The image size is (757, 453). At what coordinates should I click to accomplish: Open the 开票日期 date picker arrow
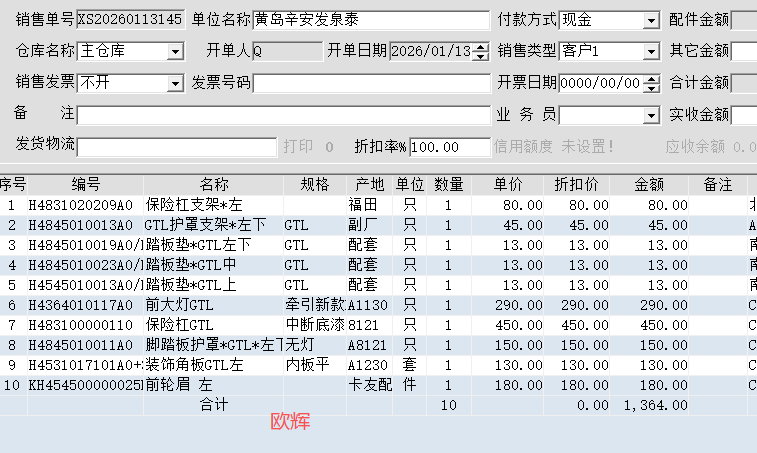tap(651, 83)
